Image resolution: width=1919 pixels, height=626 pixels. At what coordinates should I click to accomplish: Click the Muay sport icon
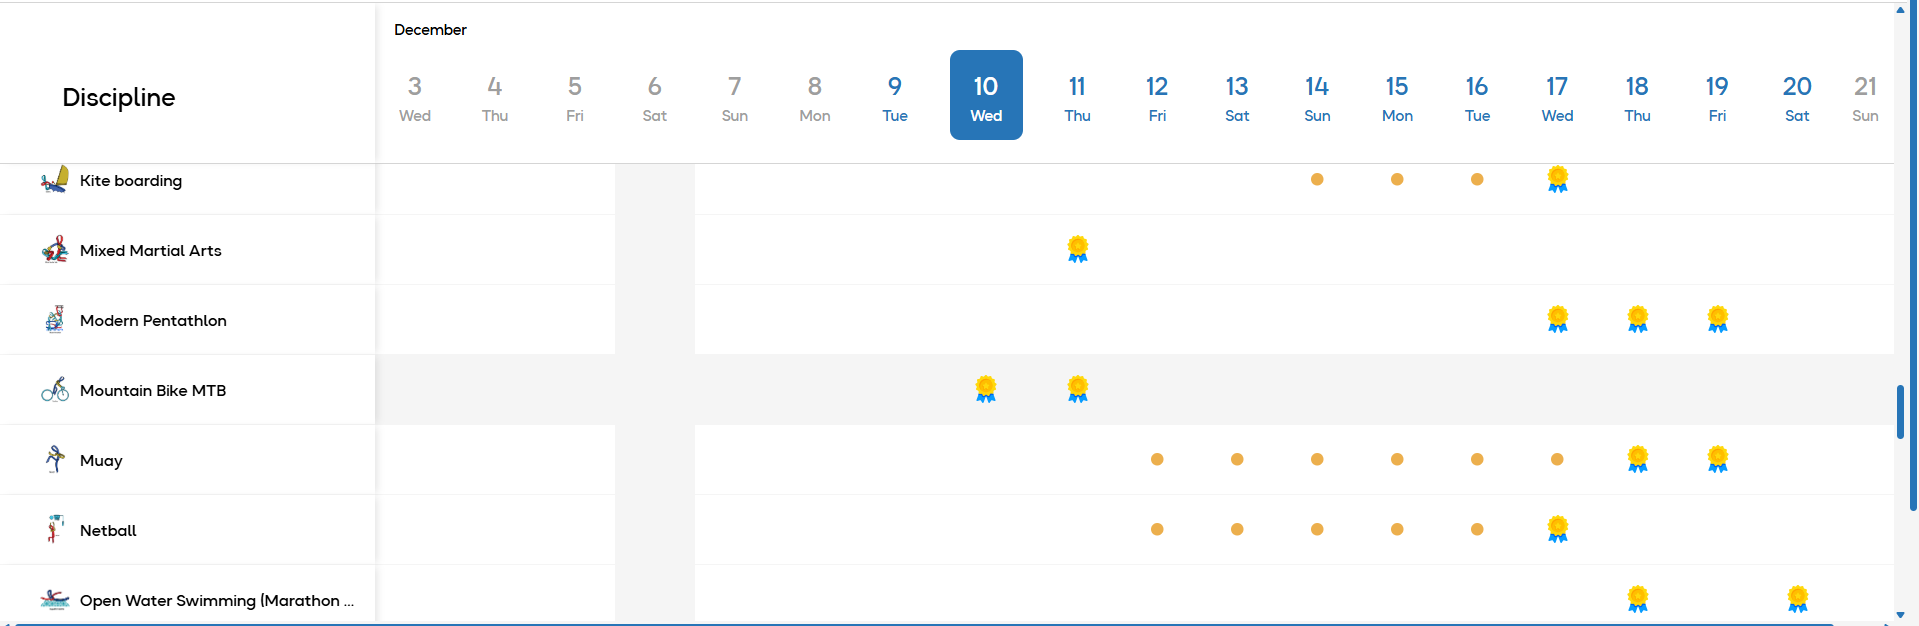coord(55,460)
